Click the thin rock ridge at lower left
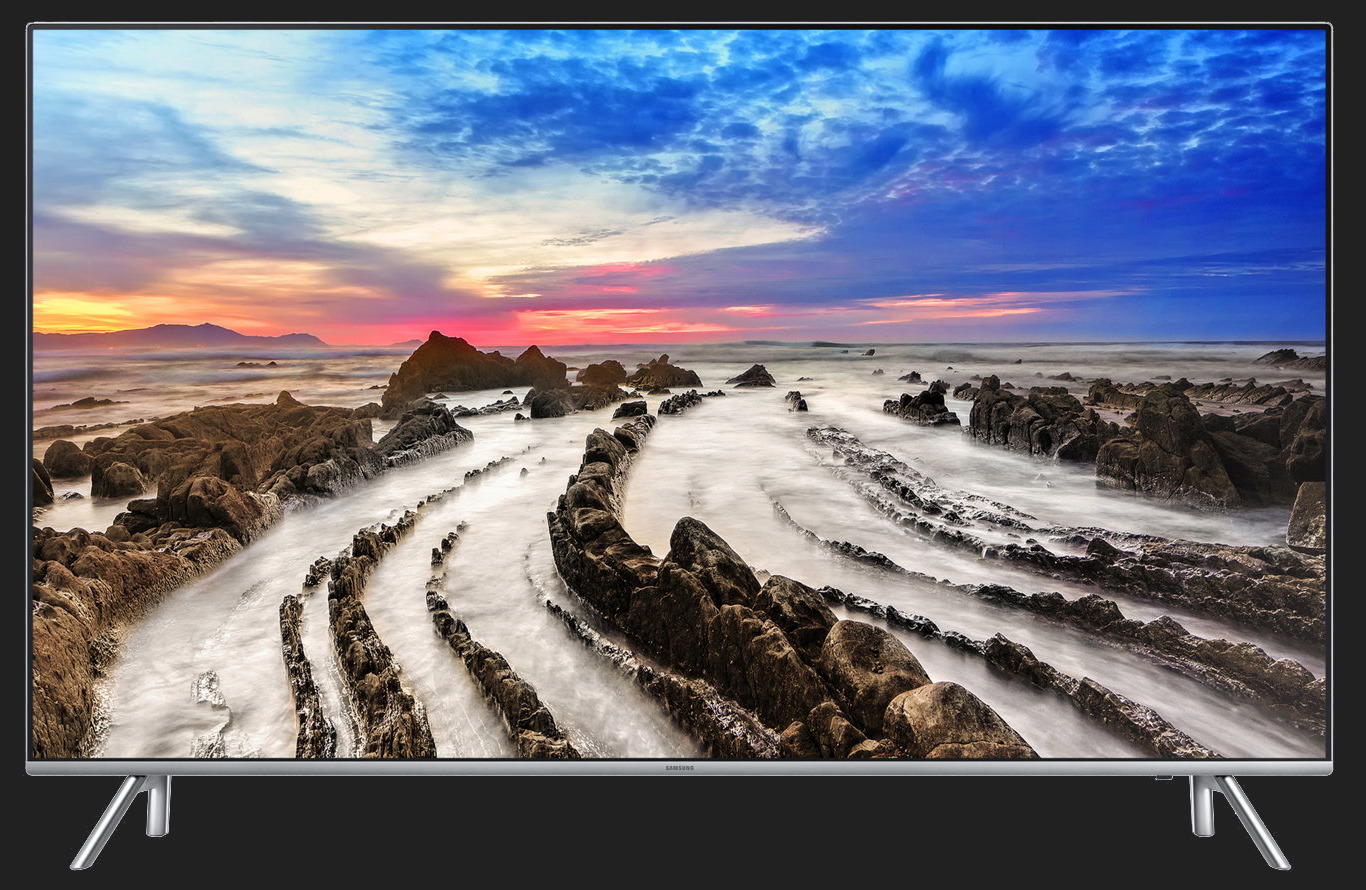The image size is (1366, 890). coord(305,680)
